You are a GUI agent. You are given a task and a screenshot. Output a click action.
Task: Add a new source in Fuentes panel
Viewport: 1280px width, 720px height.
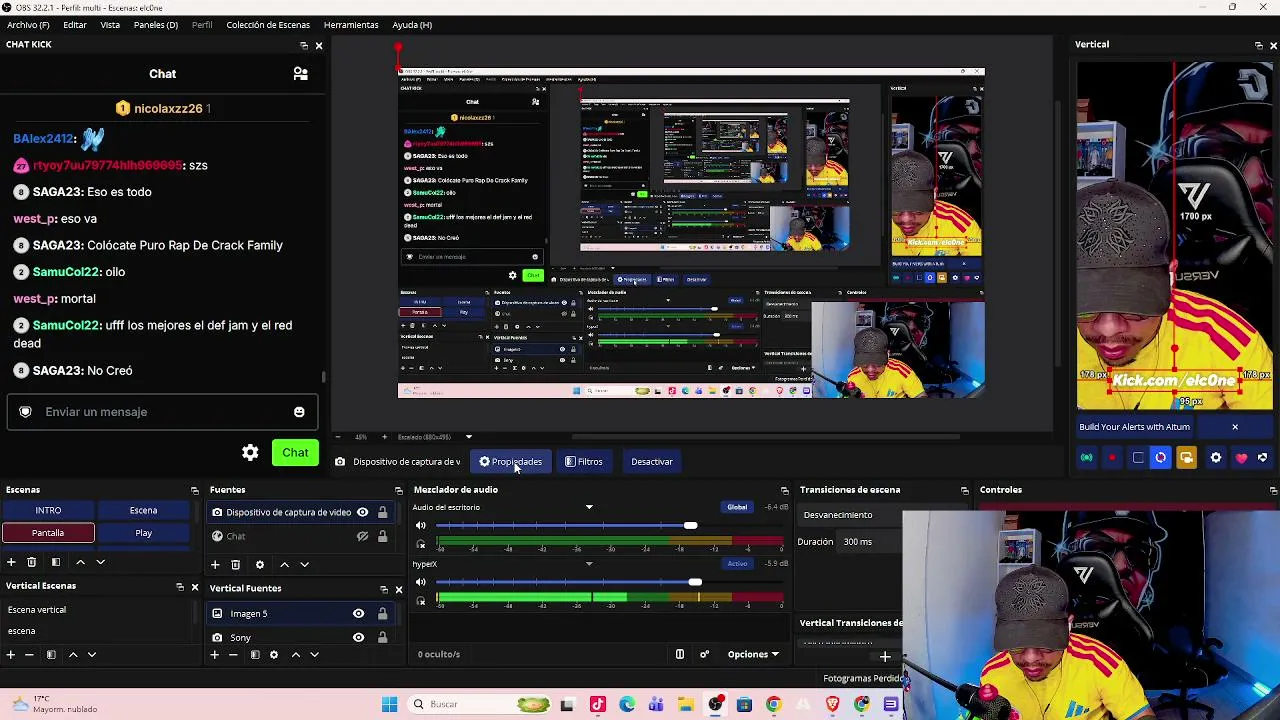point(215,564)
